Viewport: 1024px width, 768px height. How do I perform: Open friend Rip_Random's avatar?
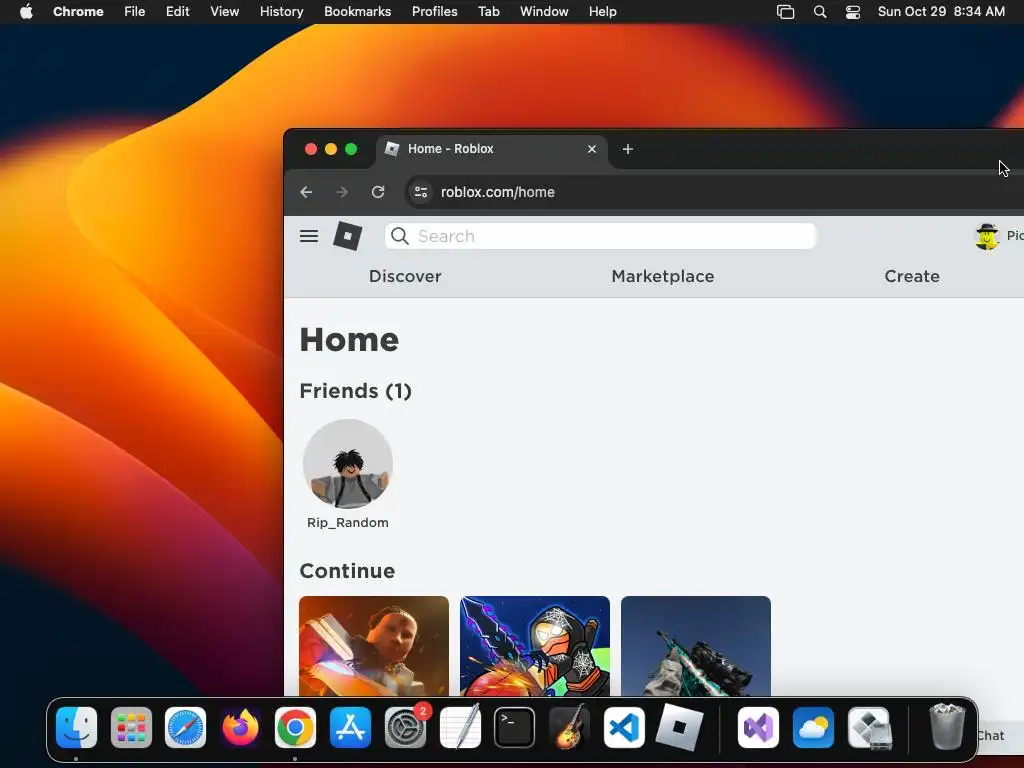click(347, 464)
